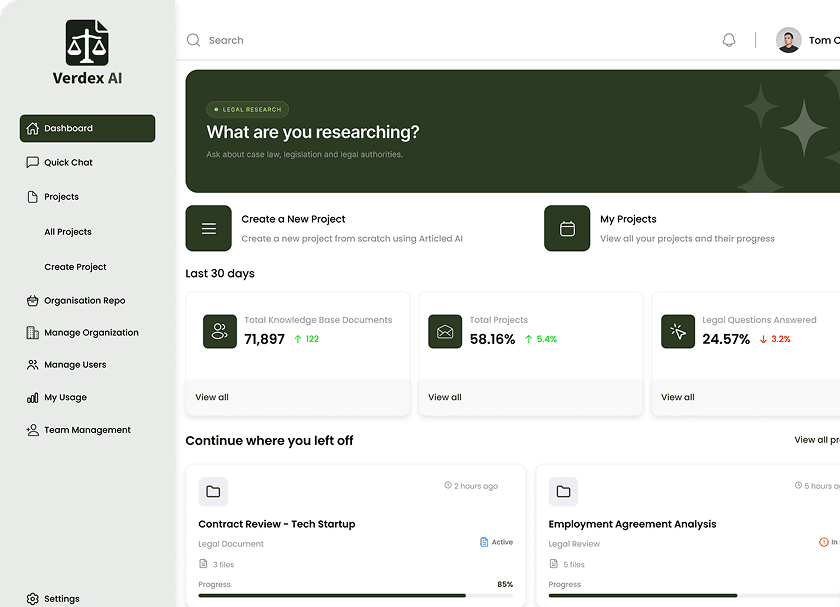Open Team Management page
Image resolution: width=840 pixels, height=607 pixels.
pos(87,430)
